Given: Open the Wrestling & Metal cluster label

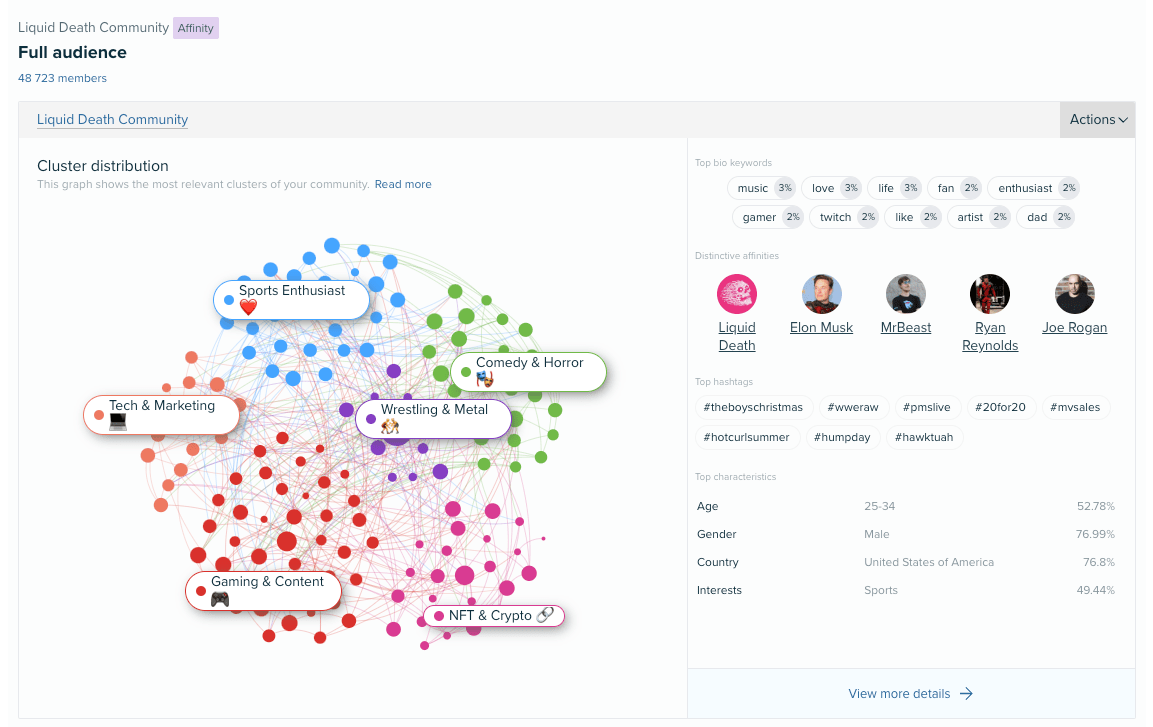Looking at the screenshot, I should point(433,418).
